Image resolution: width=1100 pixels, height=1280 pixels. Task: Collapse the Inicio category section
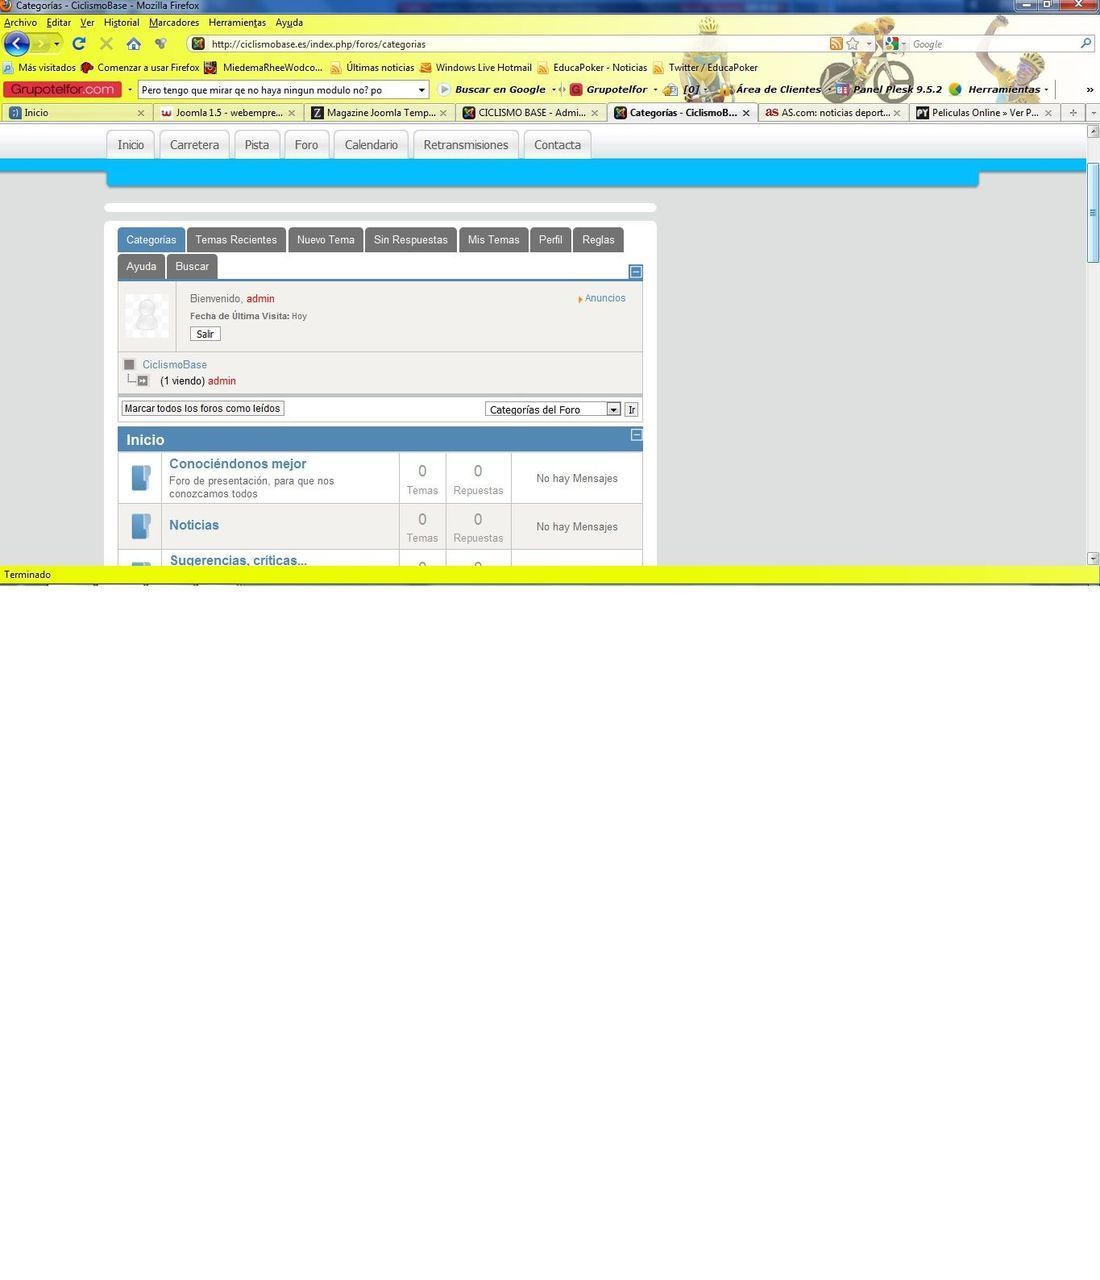[636, 435]
